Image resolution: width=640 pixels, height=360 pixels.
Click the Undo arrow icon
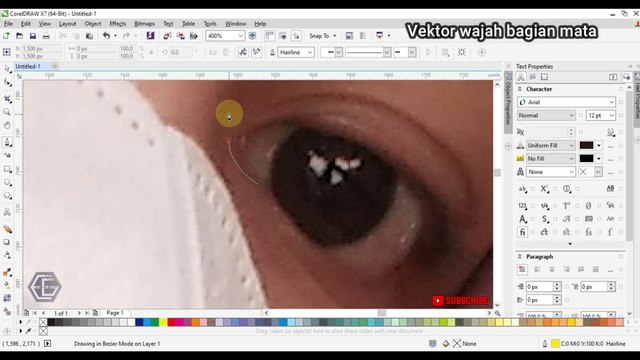[x=107, y=36]
